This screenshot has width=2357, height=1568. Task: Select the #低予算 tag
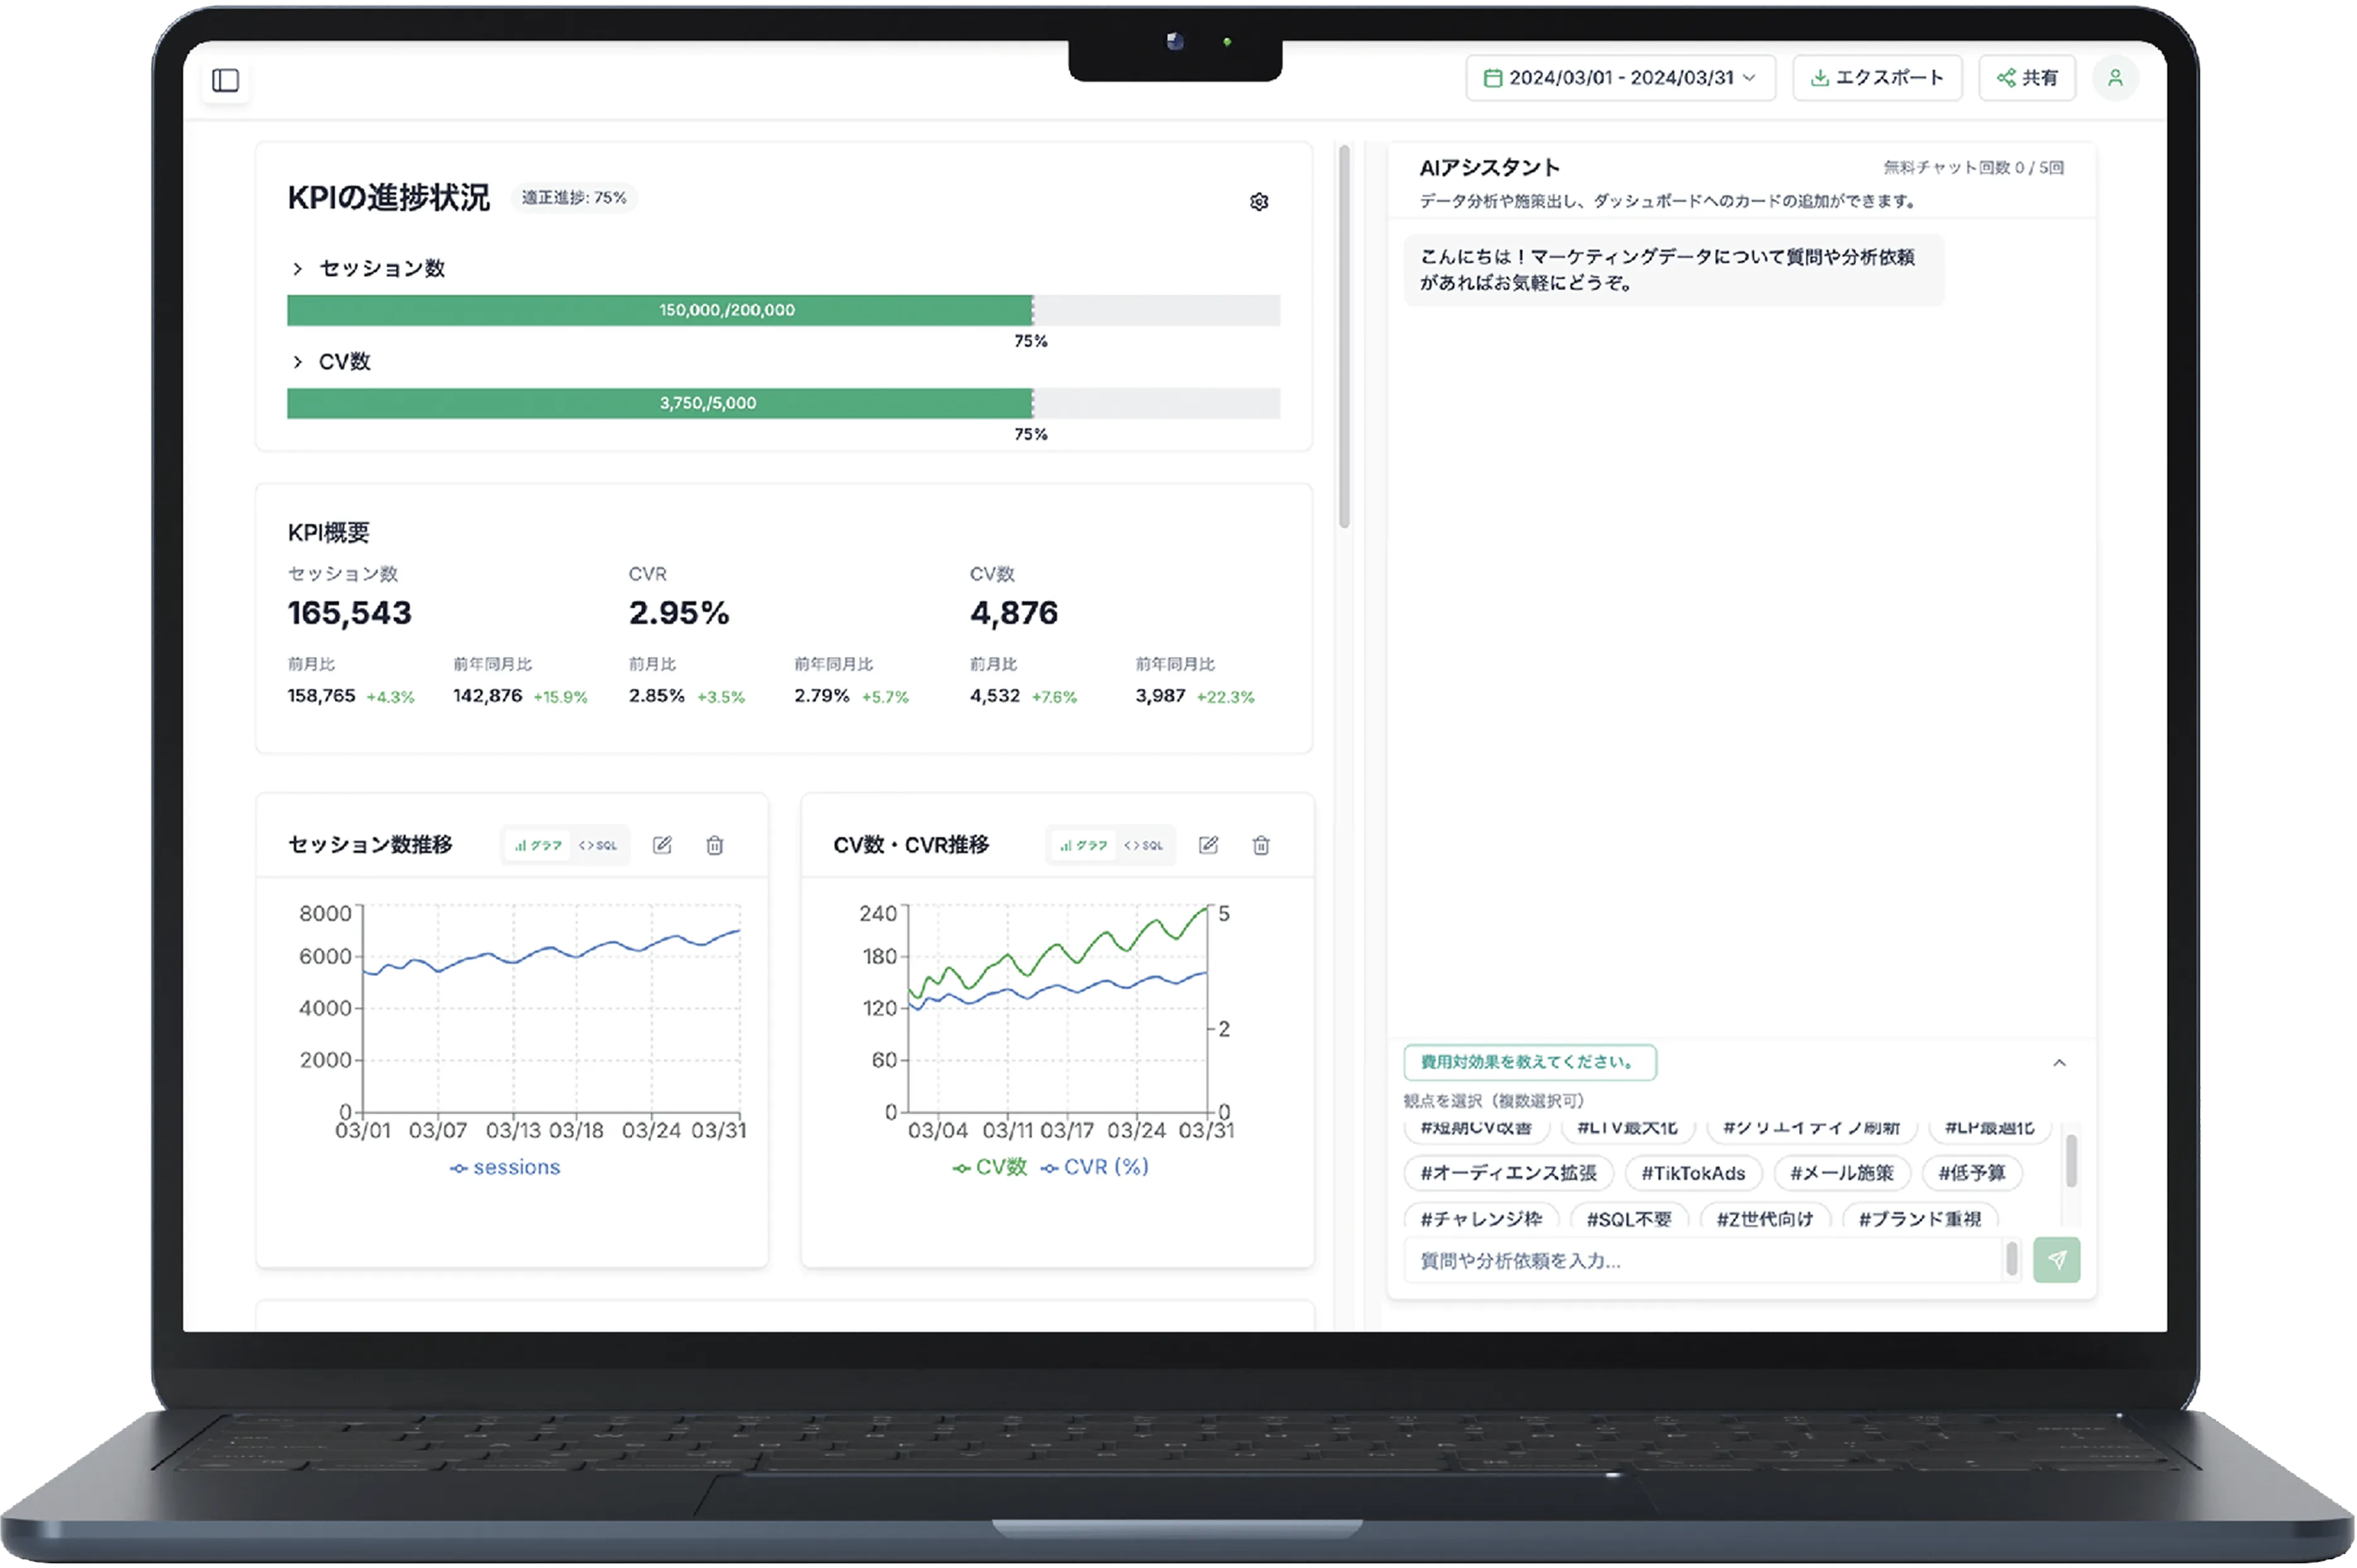(1972, 1173)
